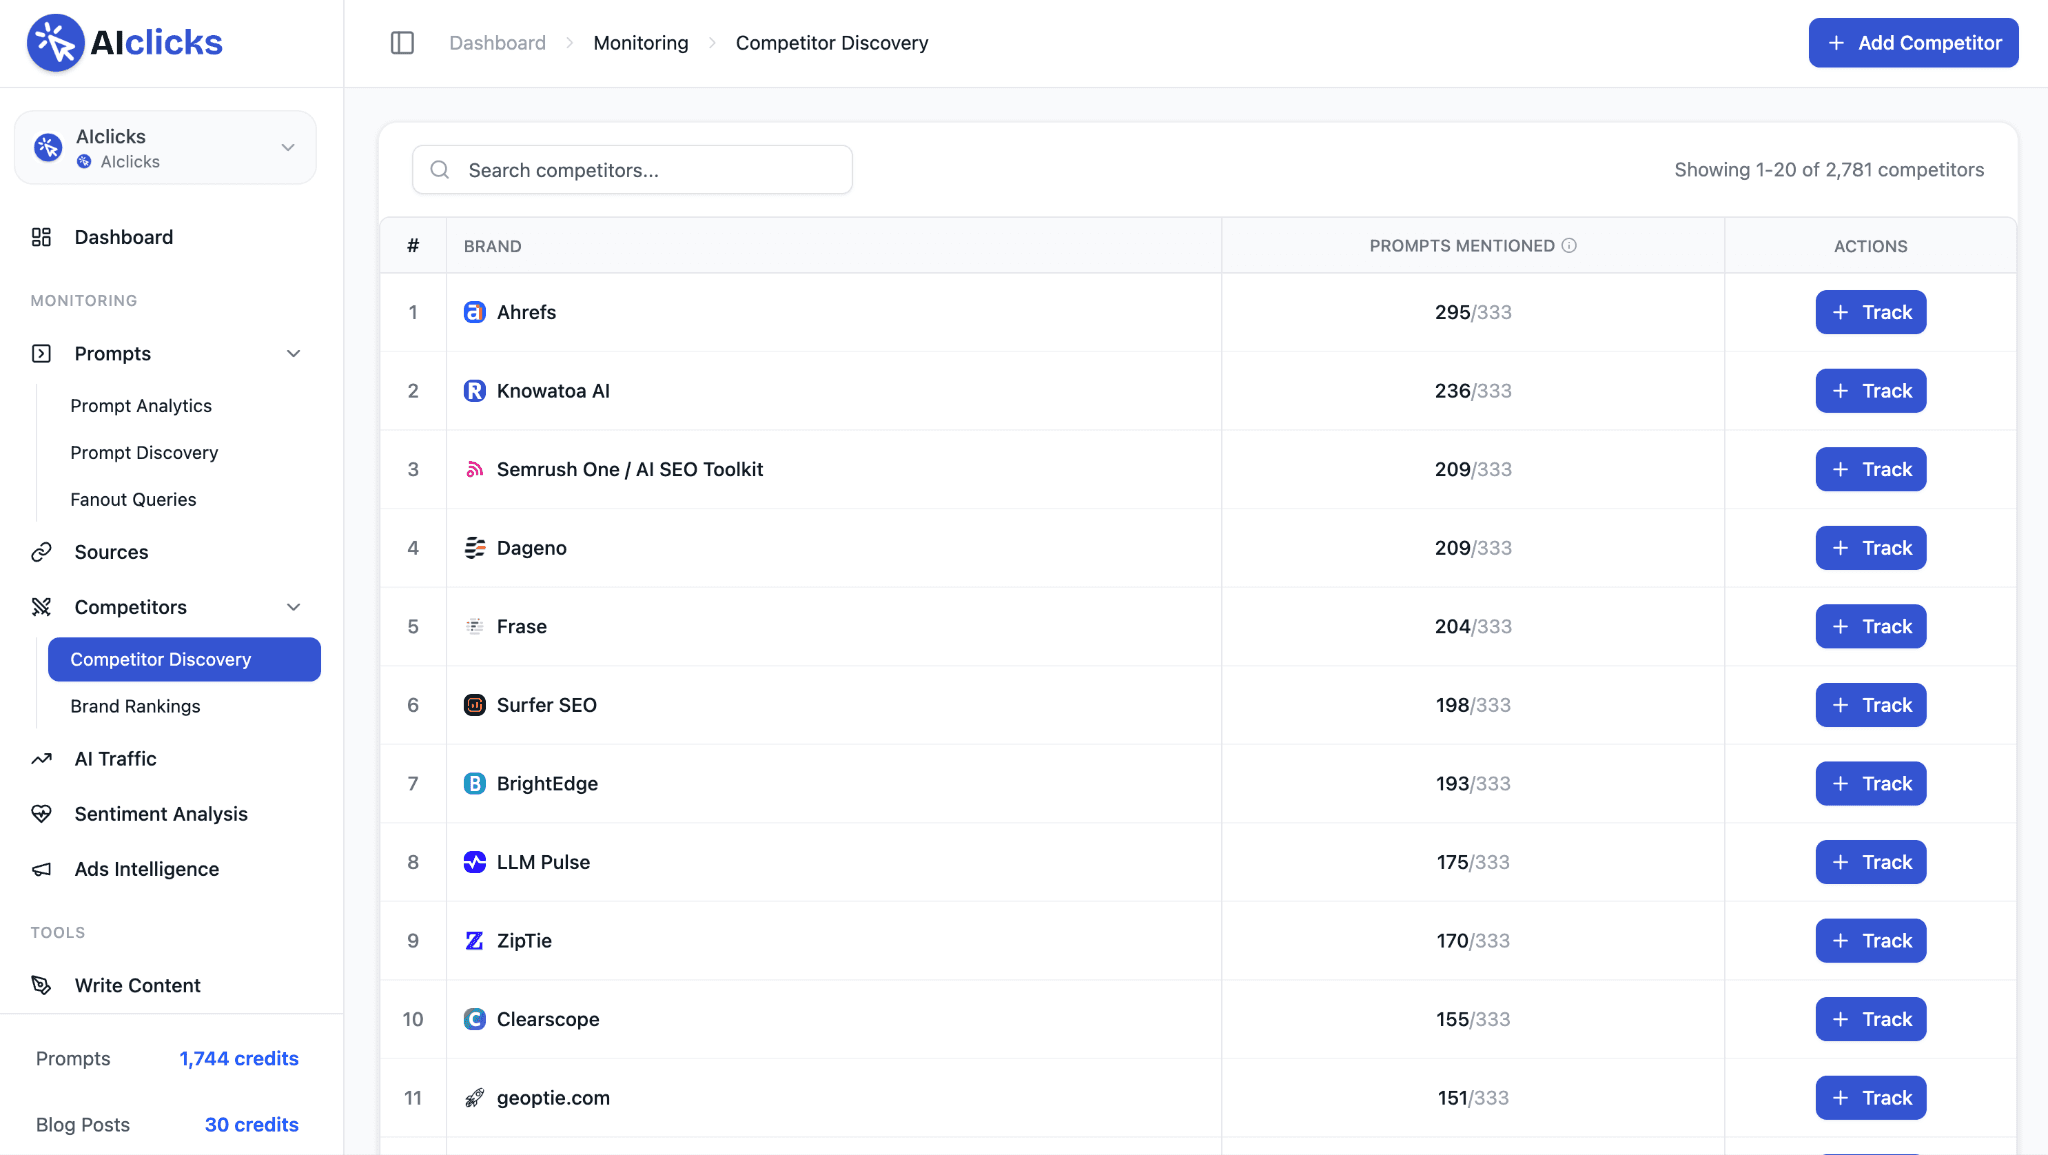Click the Sentiment Analysis heart icon
The height and width of the screenshot is (1155, 2048).
41,814
